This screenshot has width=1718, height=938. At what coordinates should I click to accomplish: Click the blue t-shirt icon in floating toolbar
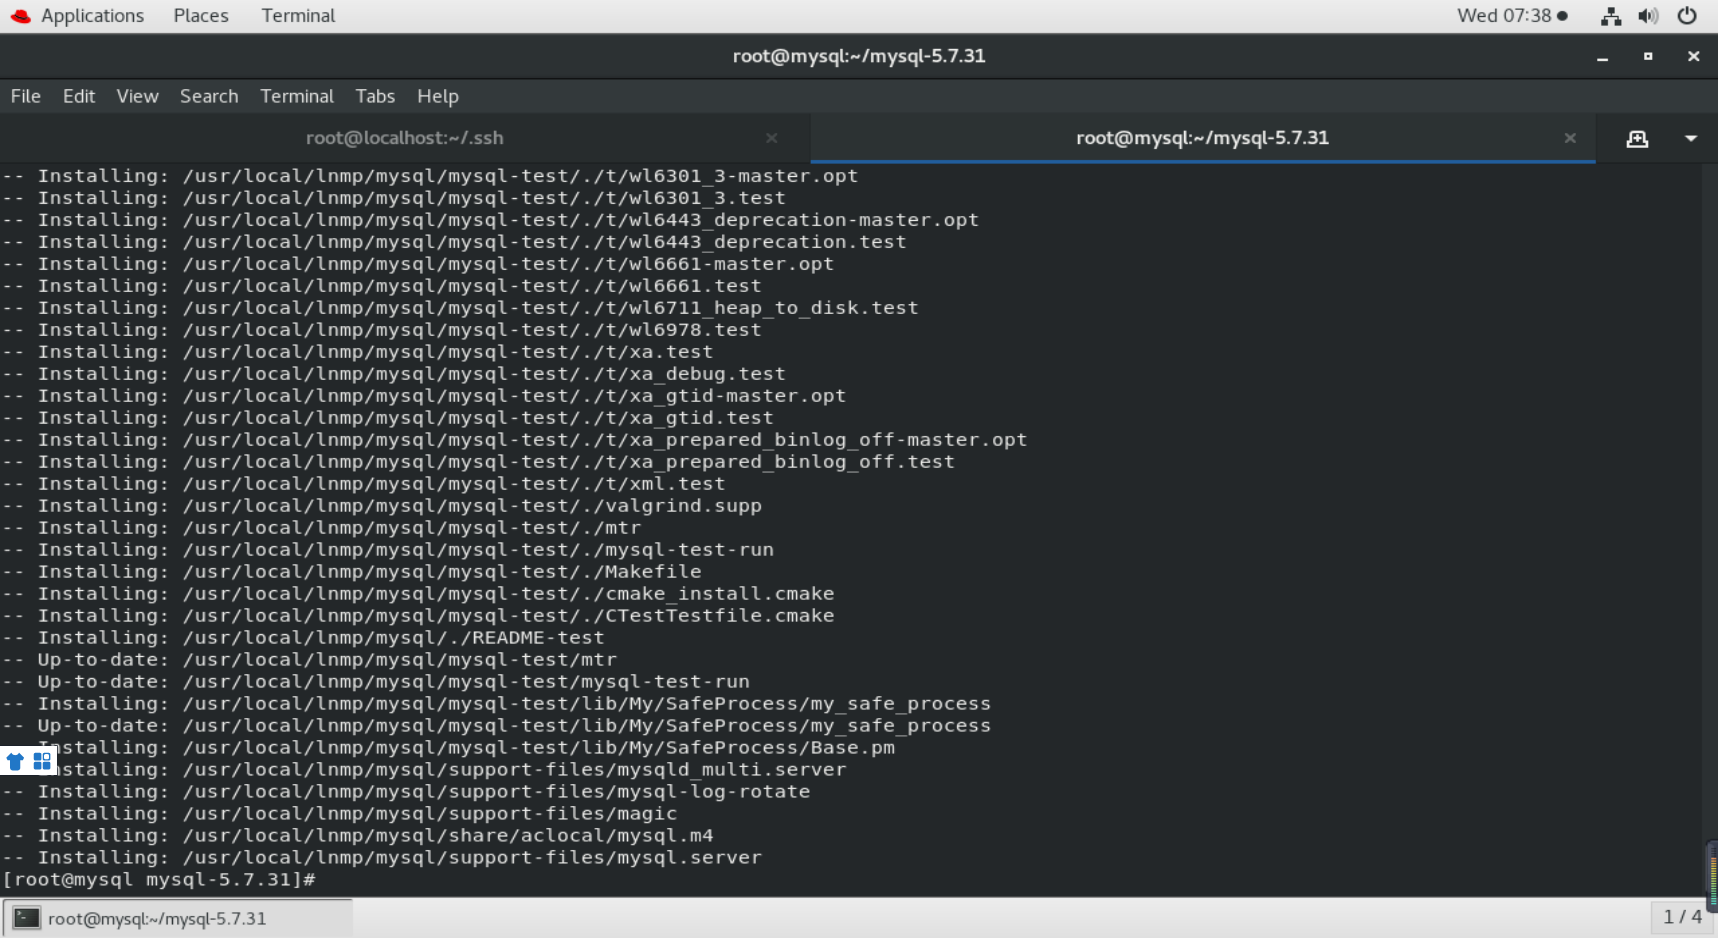click(15, 761)
